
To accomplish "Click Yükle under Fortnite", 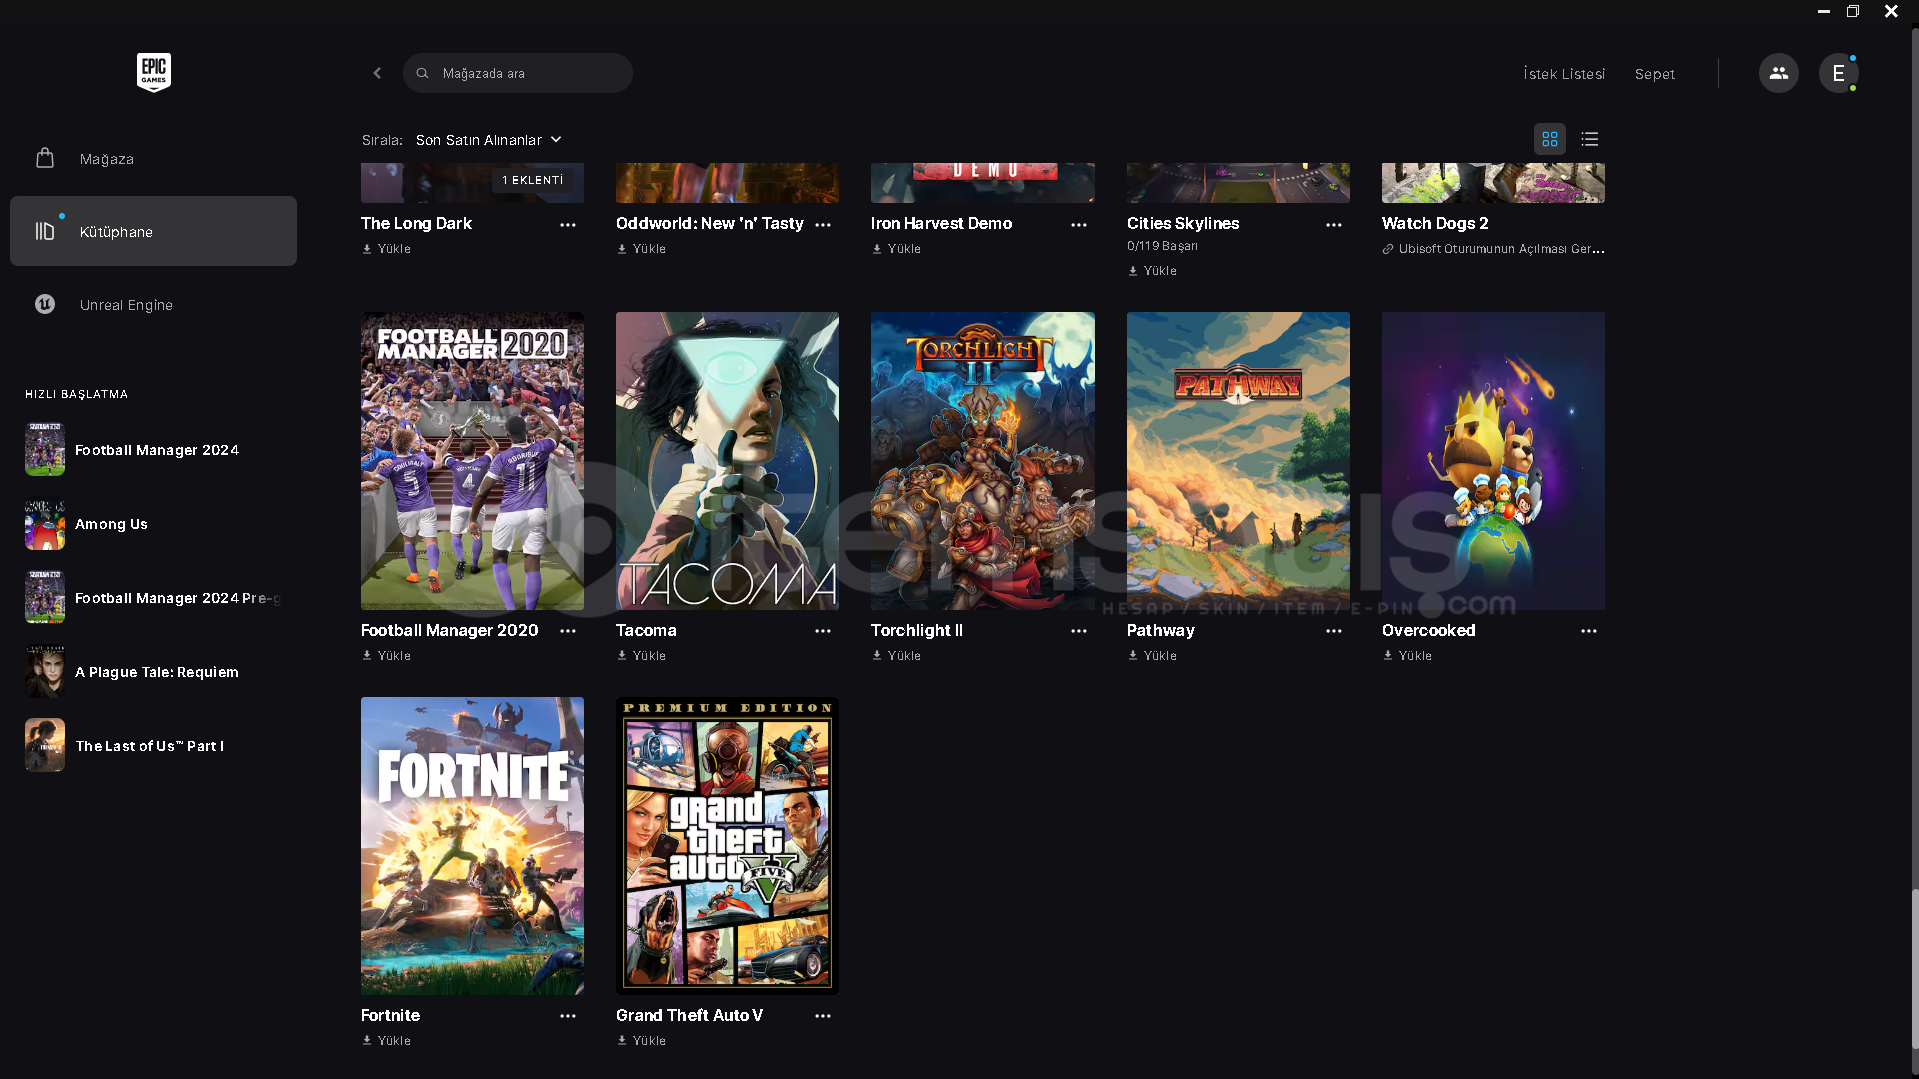I will (387, 1041).
